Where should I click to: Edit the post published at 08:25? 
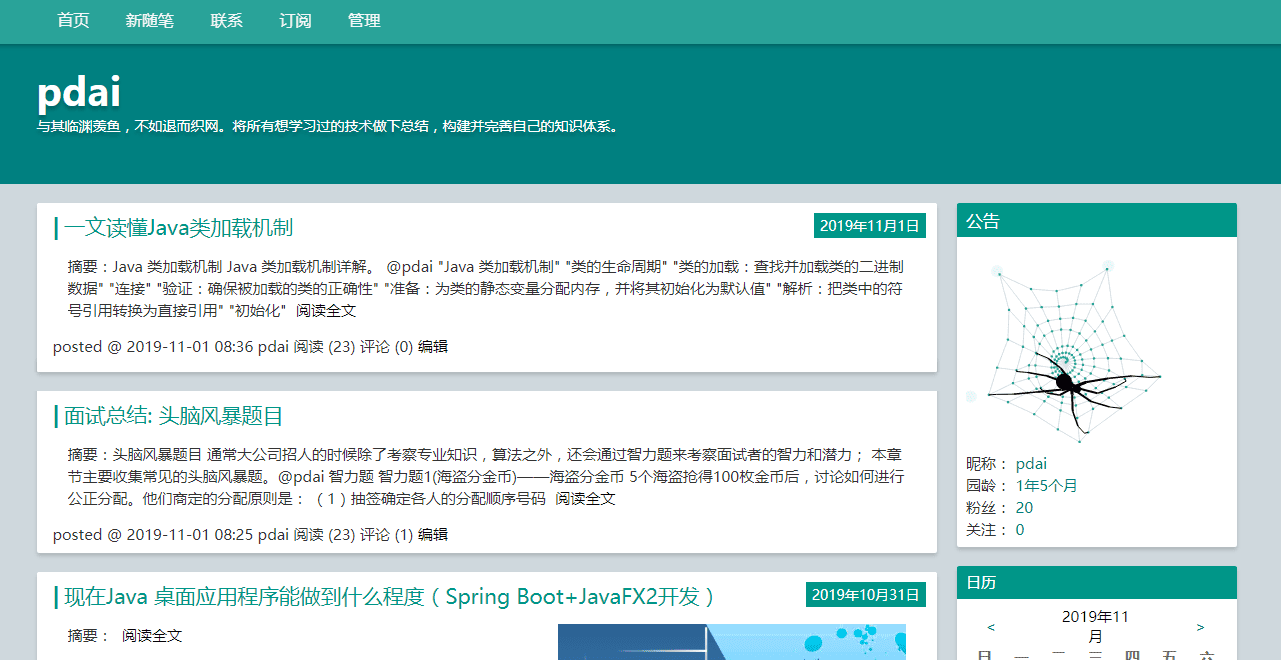point(433,535)
